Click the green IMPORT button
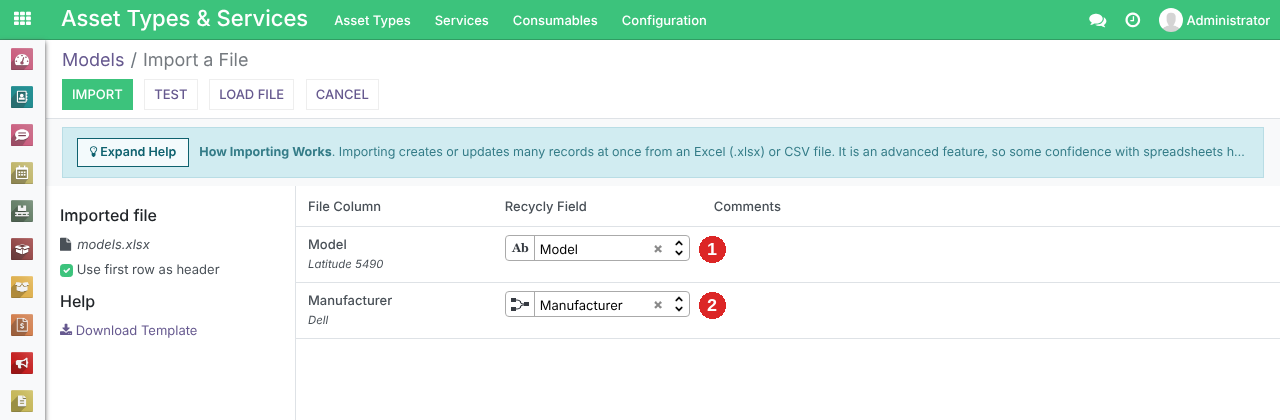The image size is (1280, 420). 97,95
